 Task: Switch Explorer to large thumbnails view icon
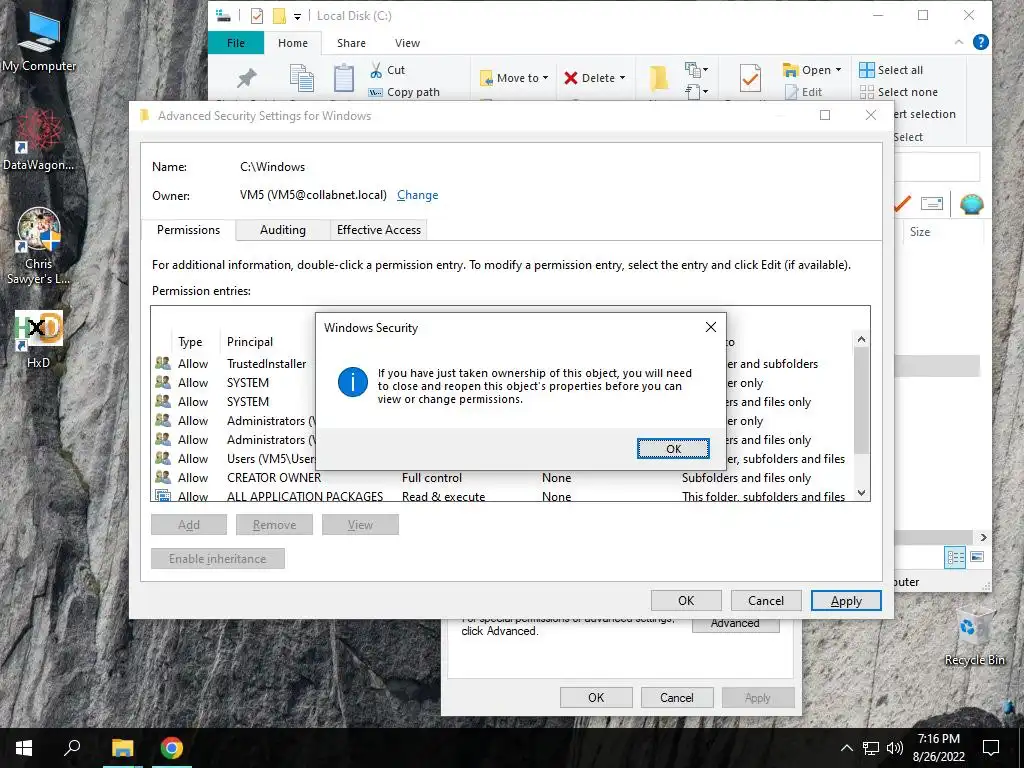coord(977,557)
